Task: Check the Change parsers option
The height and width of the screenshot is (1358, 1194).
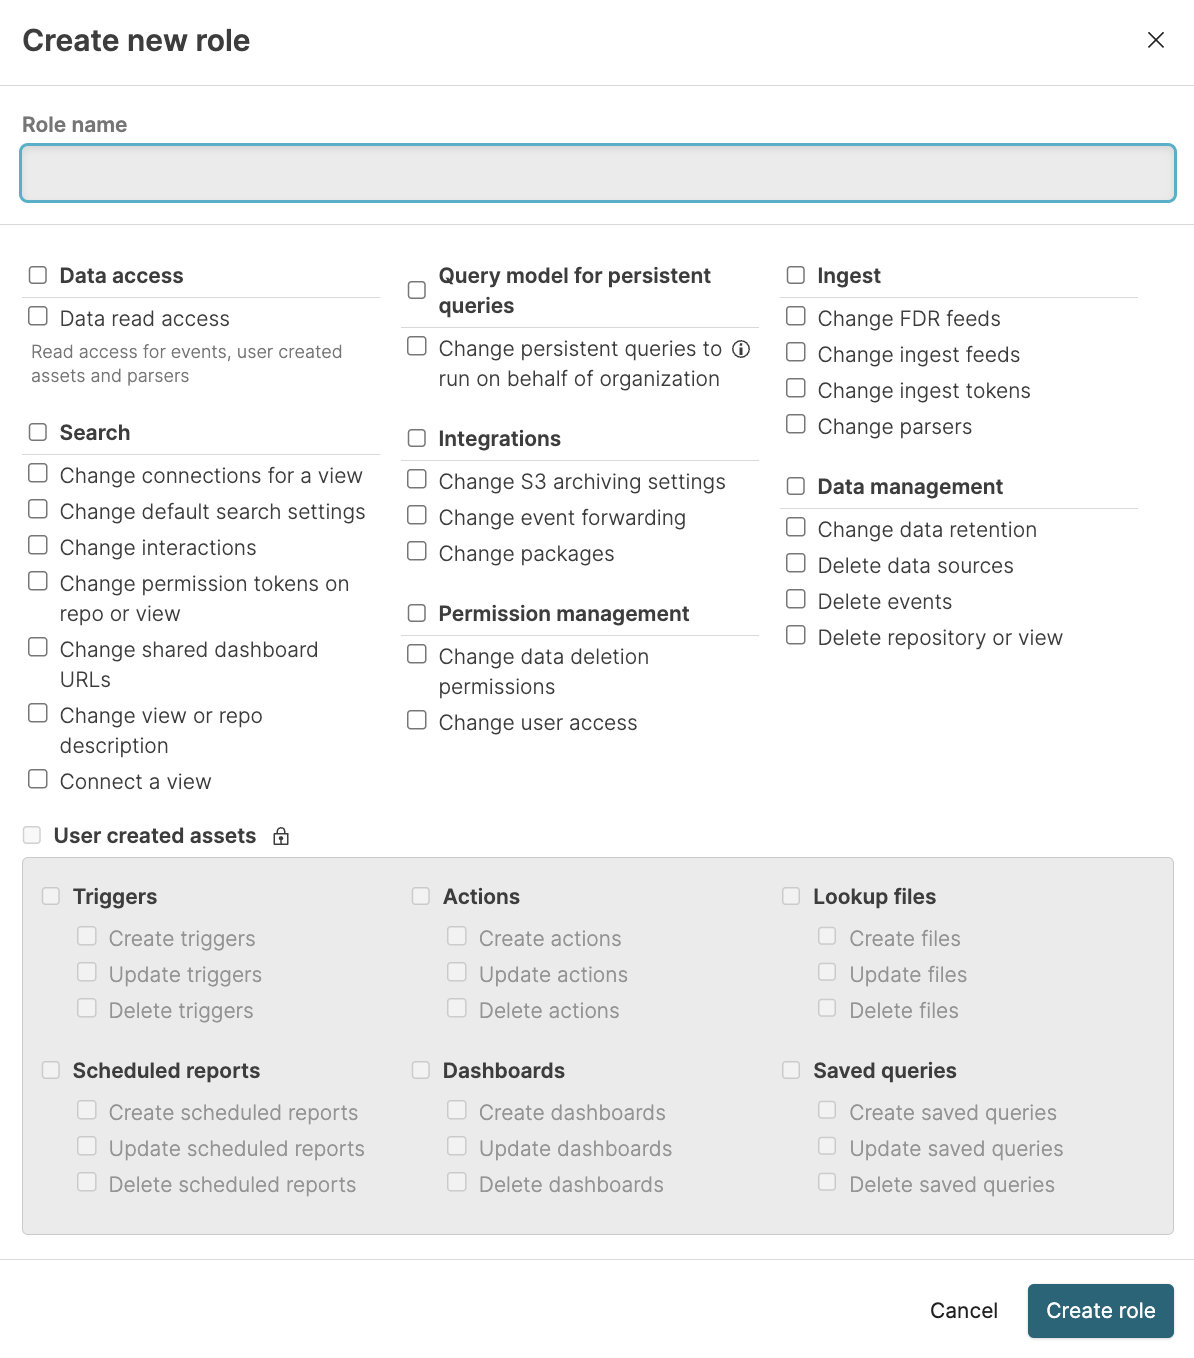Action: point(796,423)
